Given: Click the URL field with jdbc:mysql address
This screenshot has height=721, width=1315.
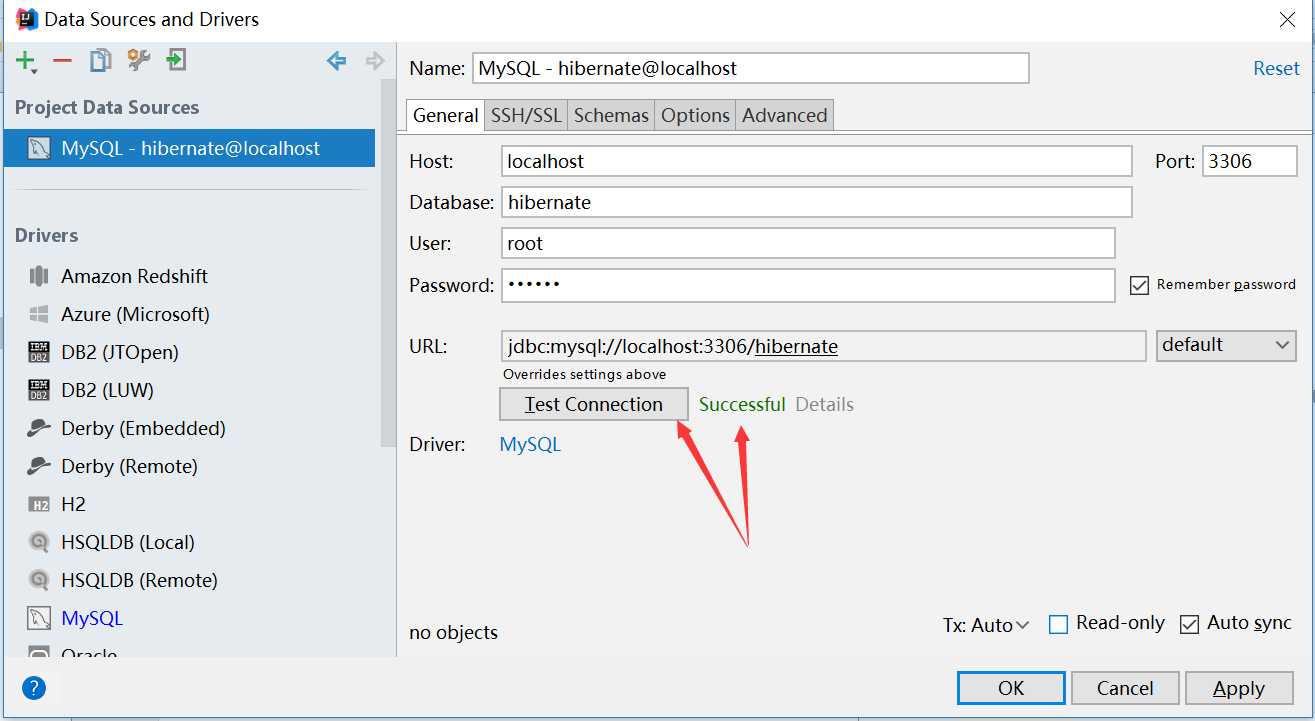Looking at the screenshot, I should 824,346.
